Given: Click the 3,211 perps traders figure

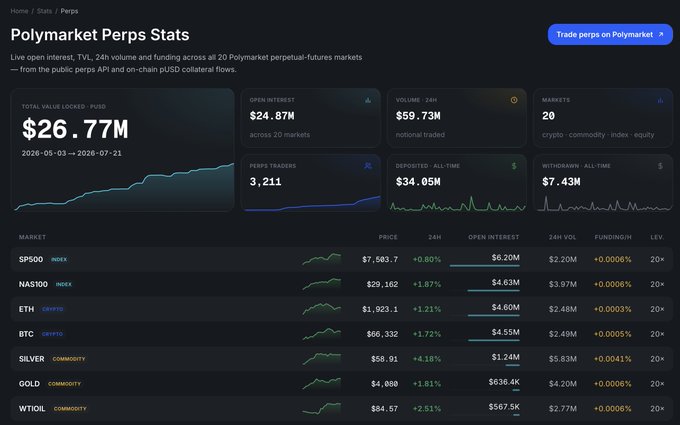Looking at the screenshot, I should [265, 182].
